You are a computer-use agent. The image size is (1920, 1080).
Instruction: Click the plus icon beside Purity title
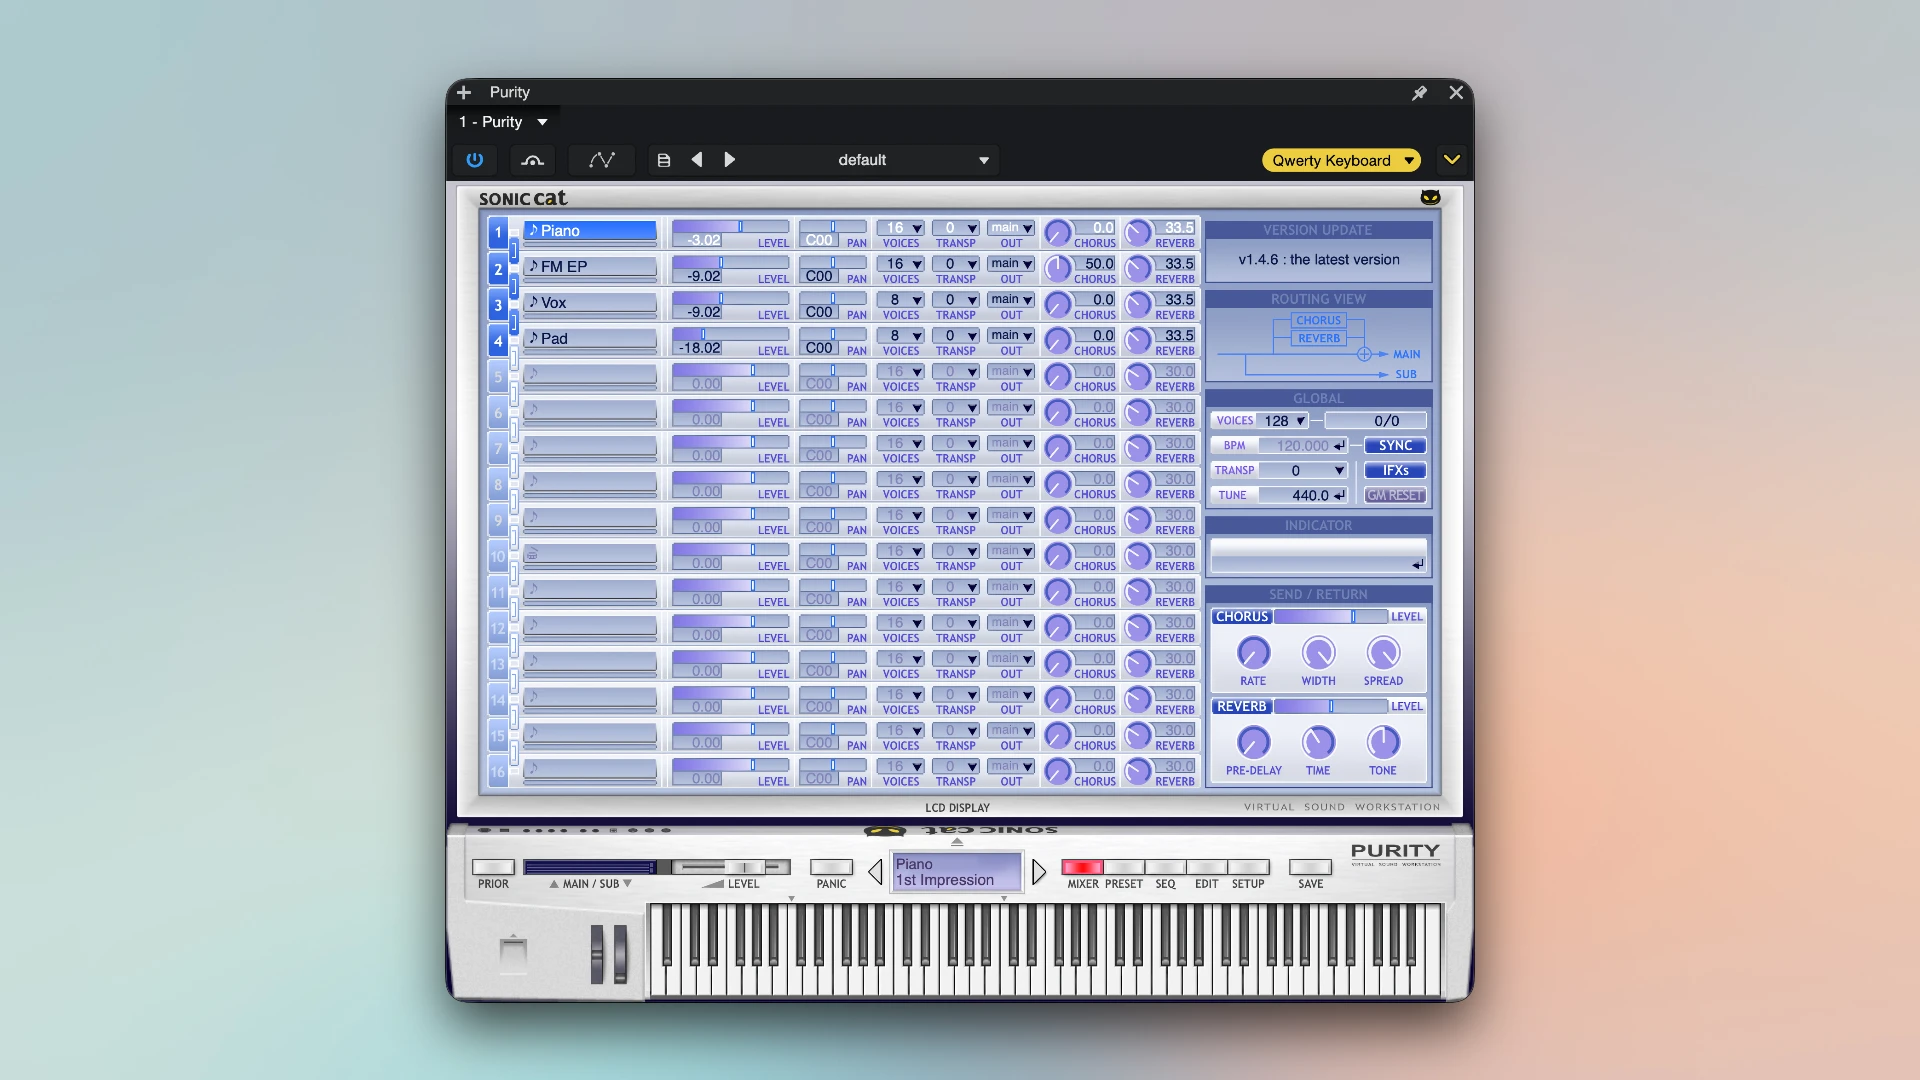pyautogui.click(x=464, y=92)
